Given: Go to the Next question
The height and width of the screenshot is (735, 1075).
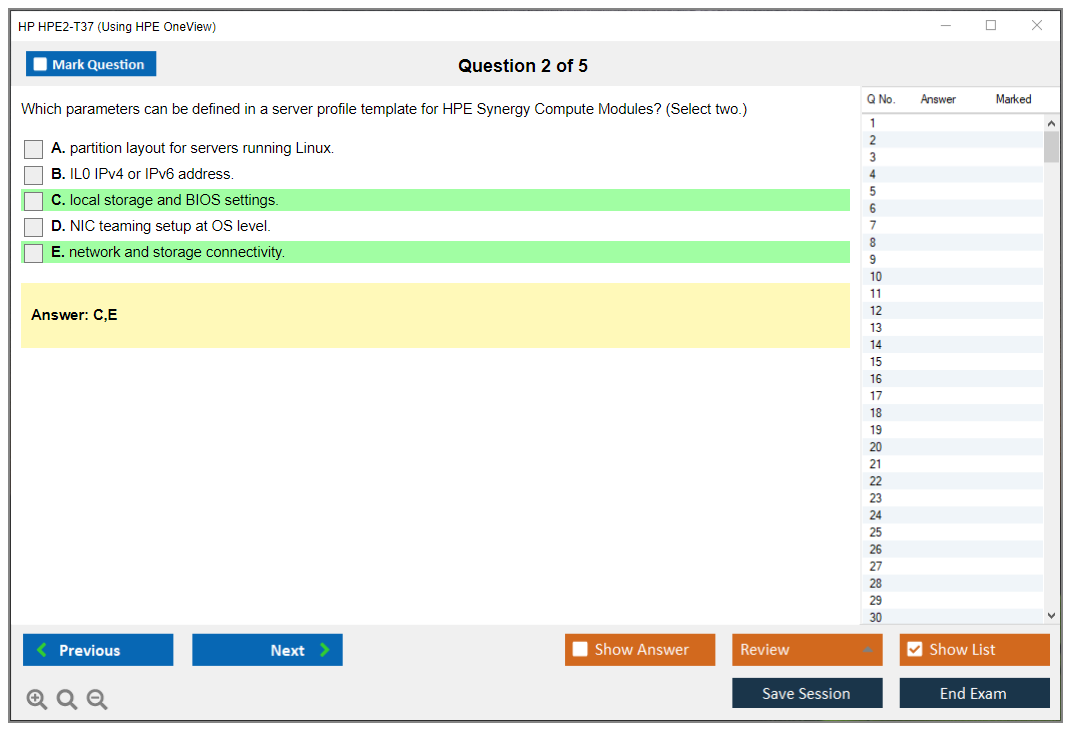Looking at the screenshot, I should pyautogui.click(x=267, y=650).
